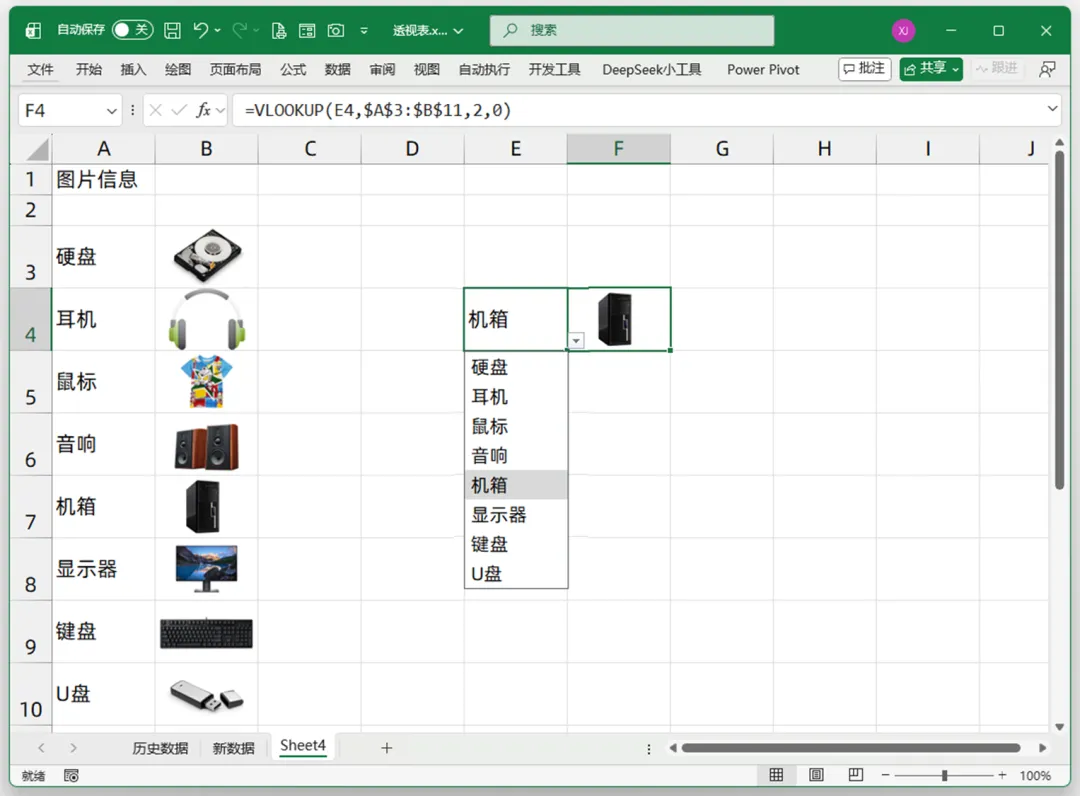Click the data validation dropdown arrow on E4
The width and height of the screenshot is (1080, 796).
(x=576, y=341)
